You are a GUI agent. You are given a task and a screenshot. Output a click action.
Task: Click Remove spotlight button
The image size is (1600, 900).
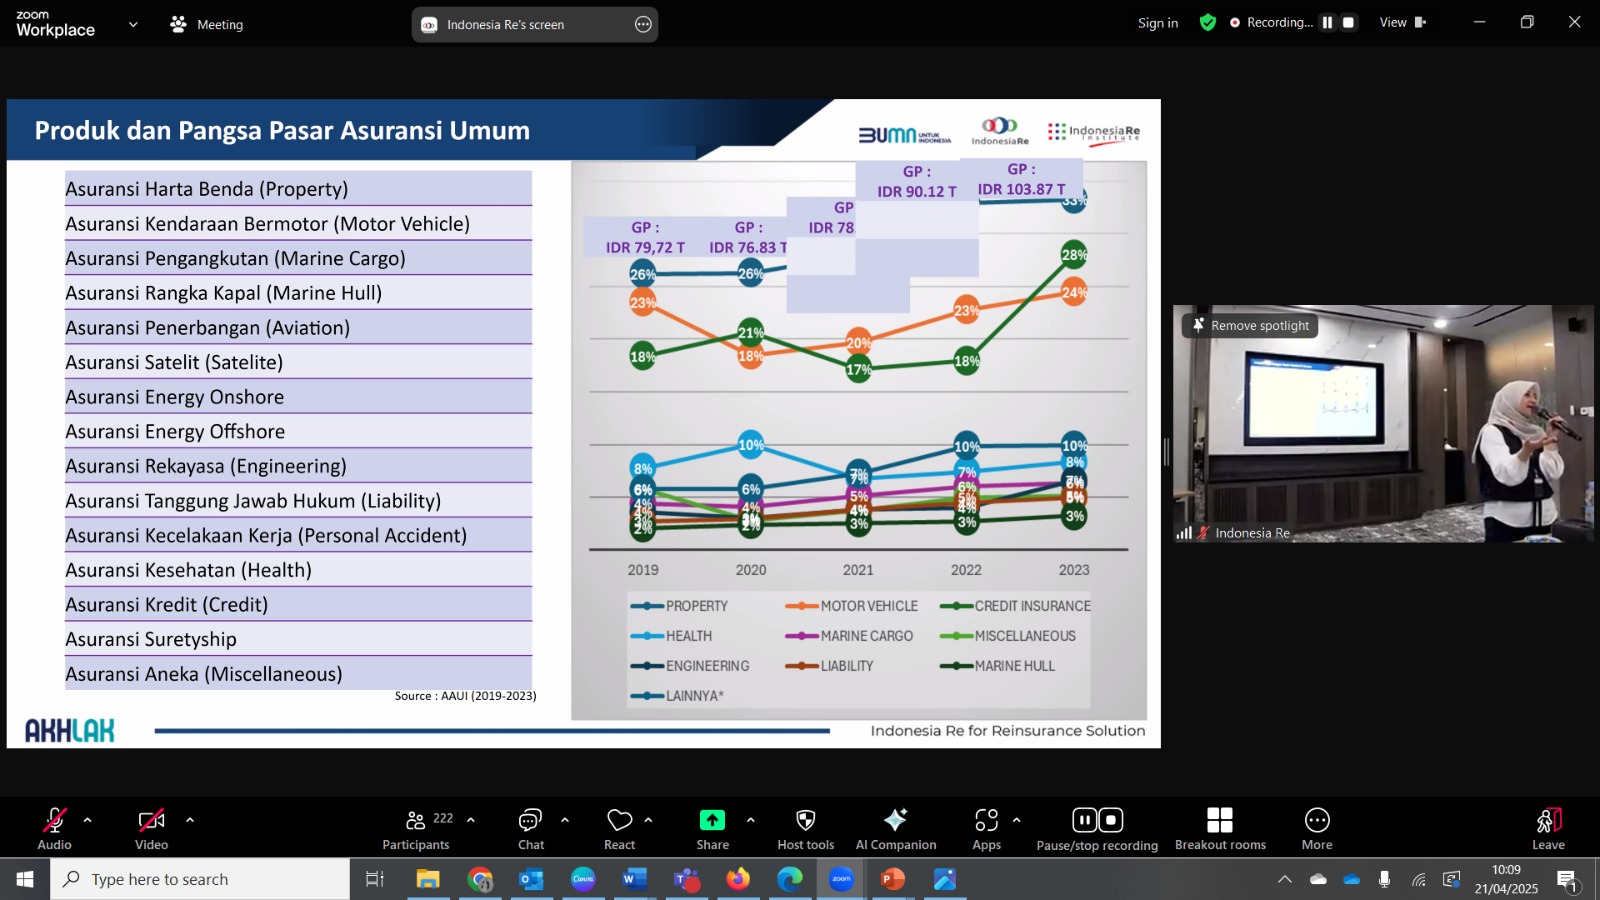coord(1251,326)
